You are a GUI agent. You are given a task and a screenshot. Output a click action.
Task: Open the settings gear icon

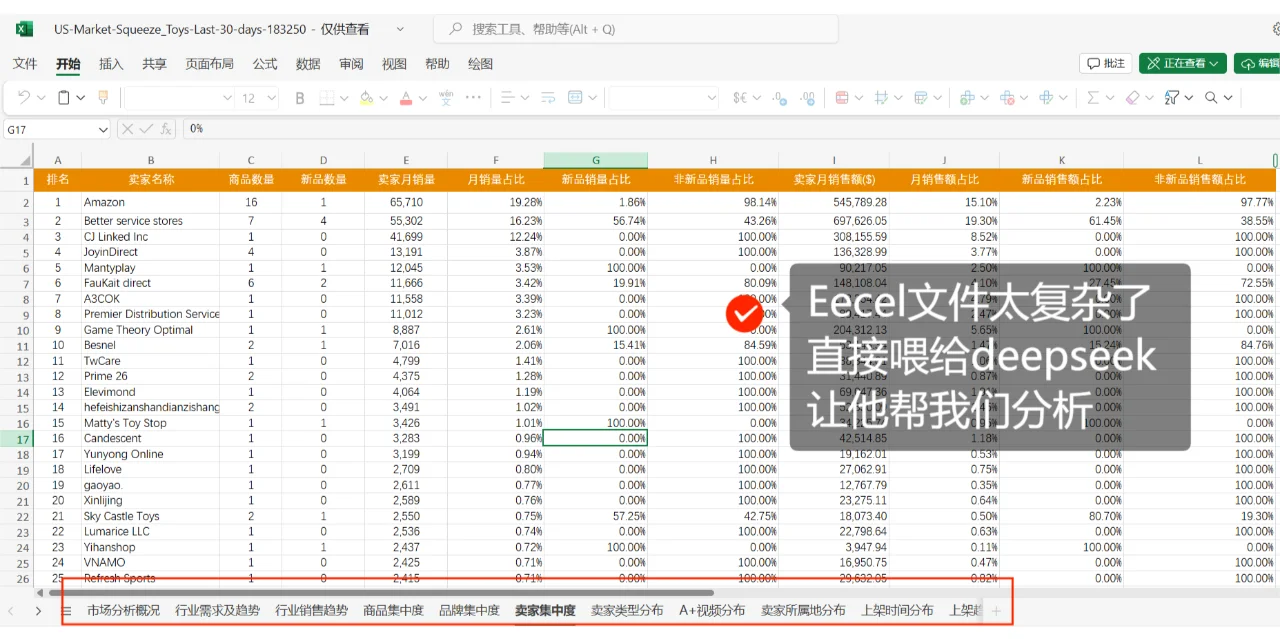(1274, 30)
